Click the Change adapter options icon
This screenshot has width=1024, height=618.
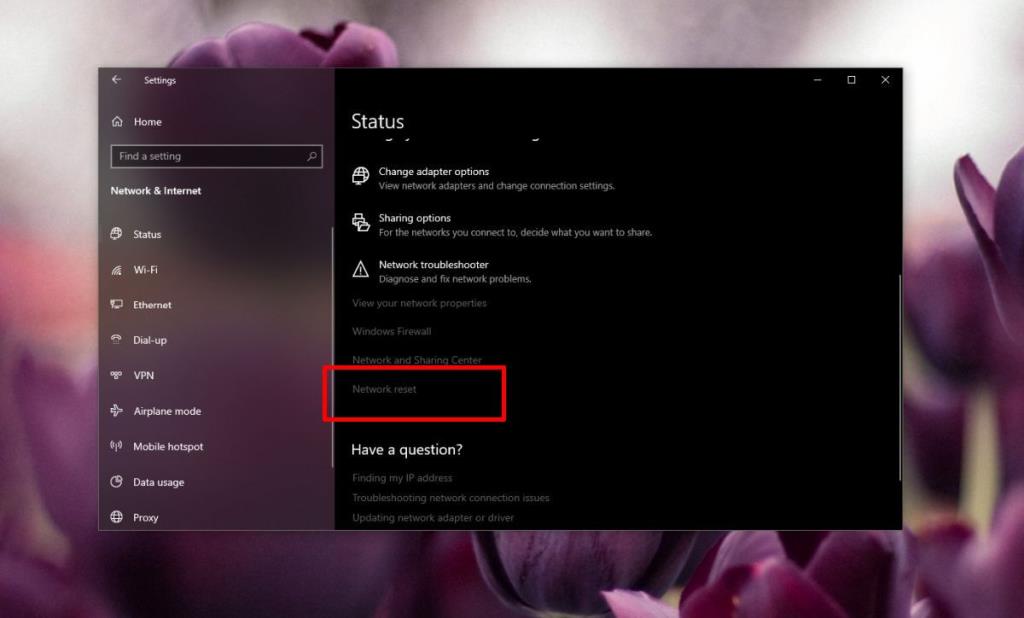[358, 176]
